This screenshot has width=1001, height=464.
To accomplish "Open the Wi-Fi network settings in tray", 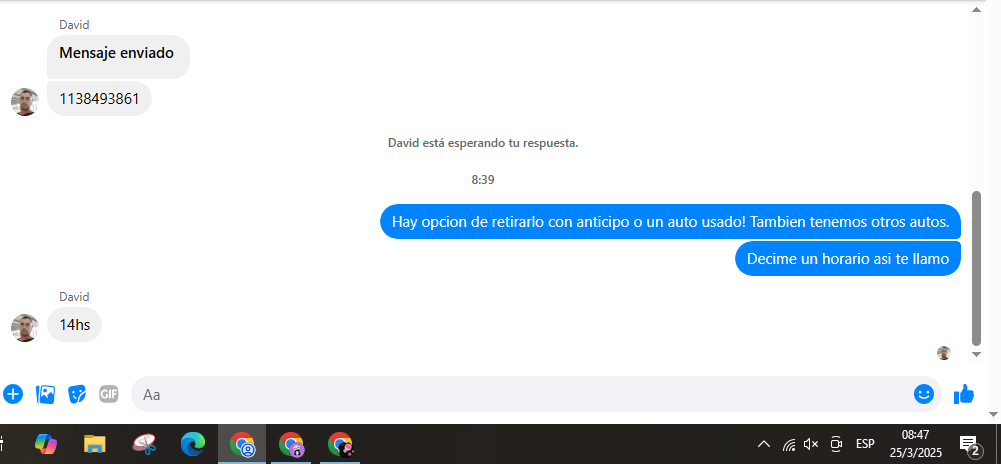I will tap(789, 444).
